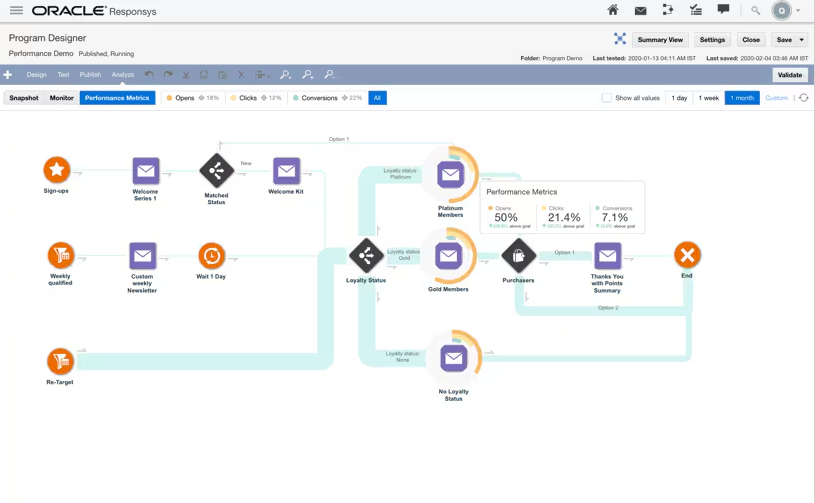Switch to the Monitor view tab

pyautogui.click(x=62, y=98)
